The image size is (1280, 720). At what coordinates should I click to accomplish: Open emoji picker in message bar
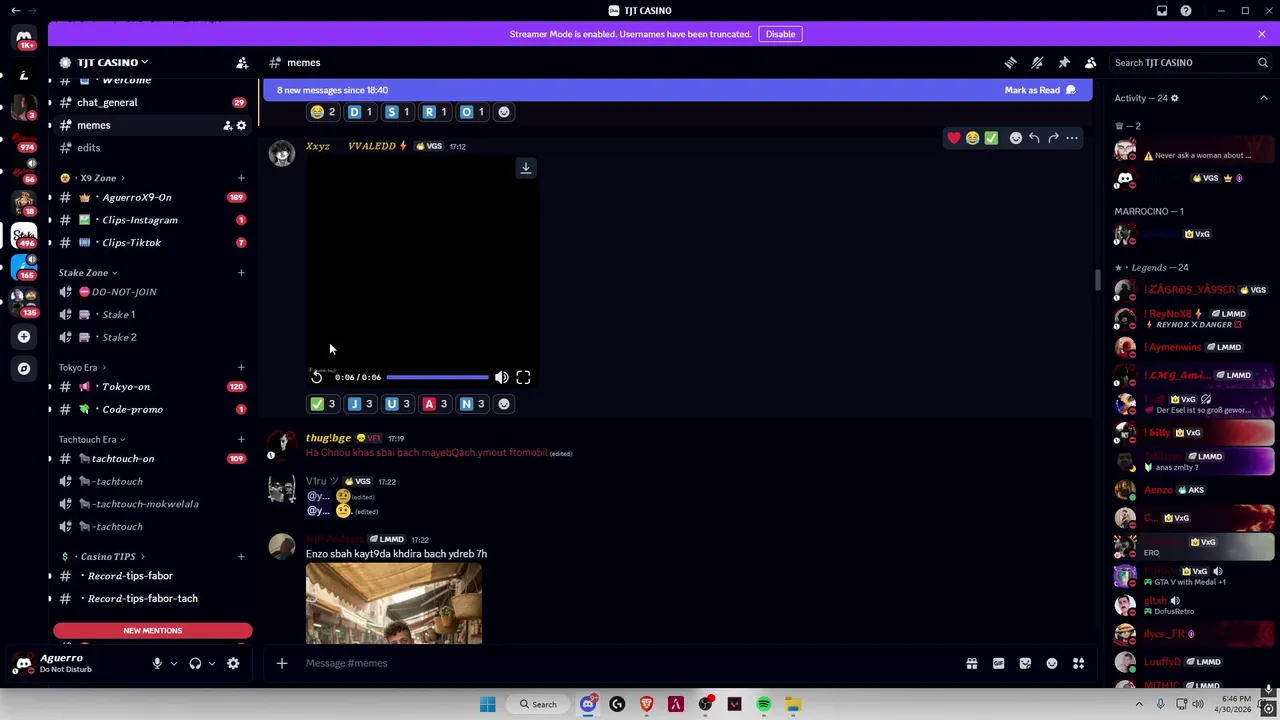click(1052, 663)
